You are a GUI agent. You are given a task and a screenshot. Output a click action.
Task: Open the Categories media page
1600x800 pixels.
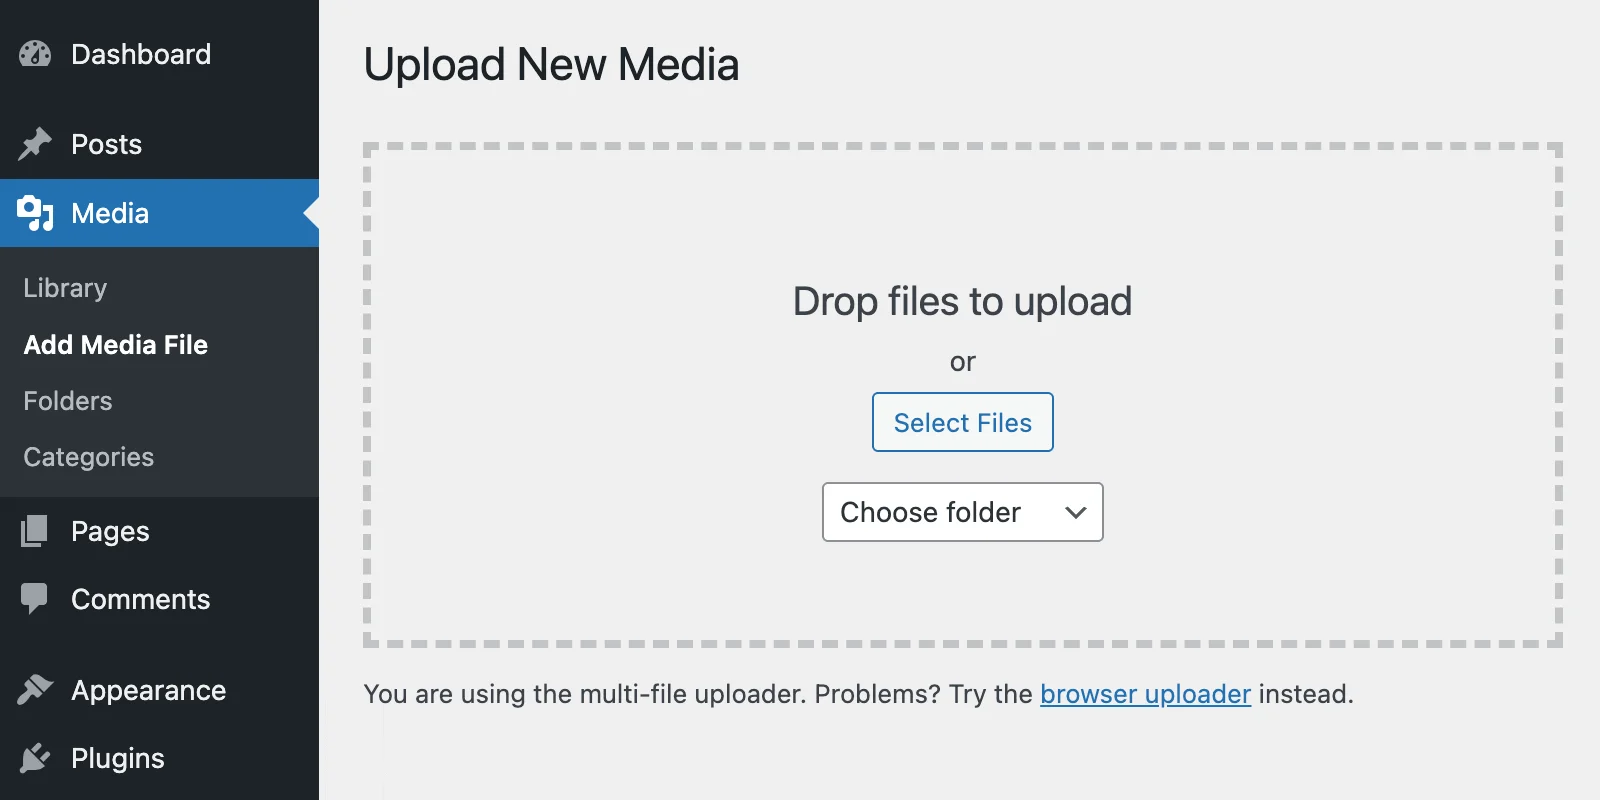(88, 457)
